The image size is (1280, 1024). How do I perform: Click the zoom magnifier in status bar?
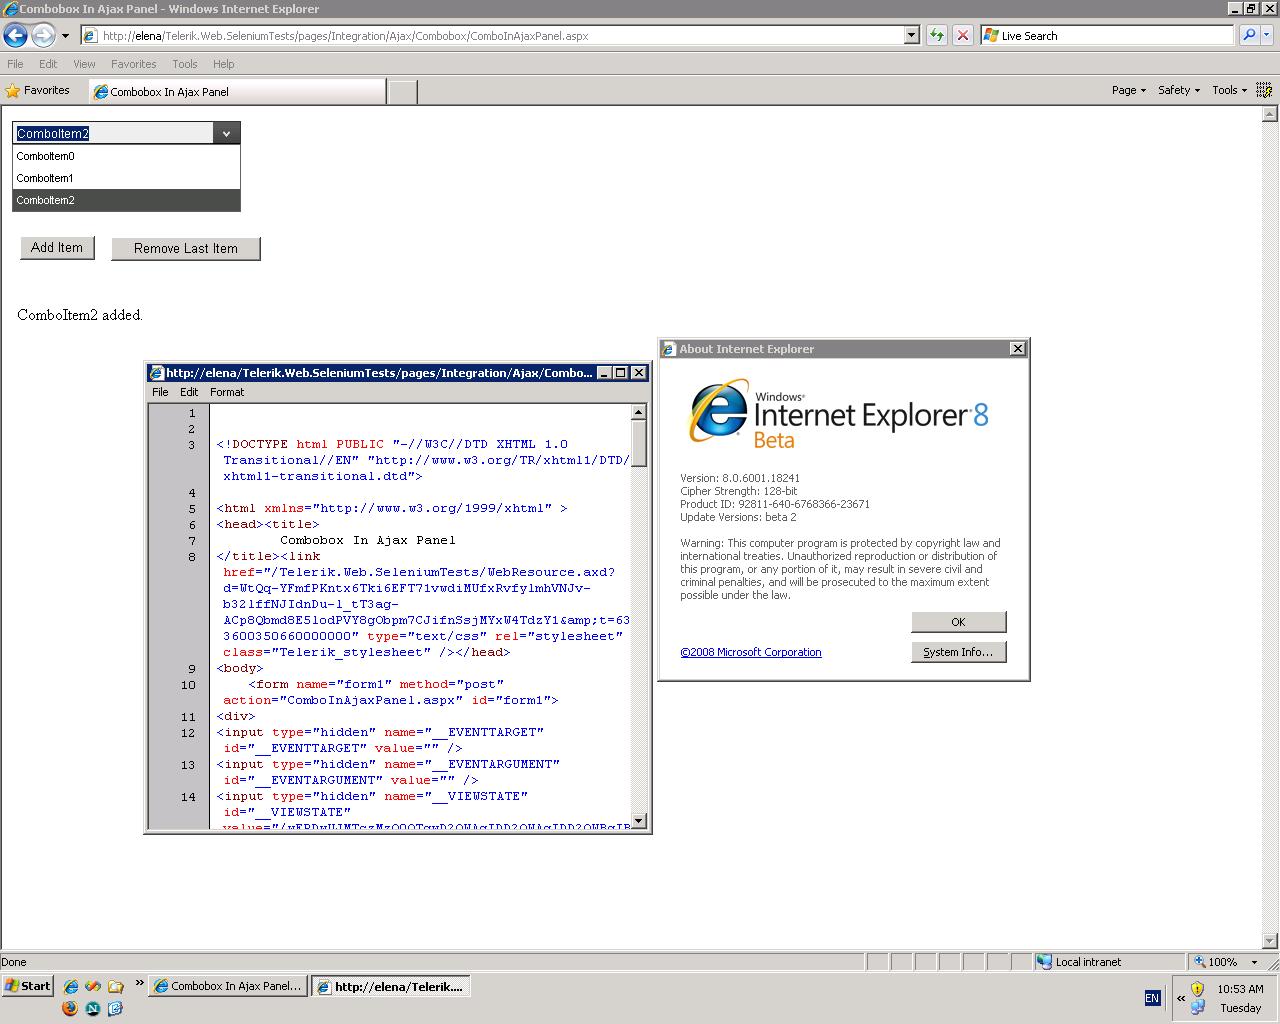[x=1199, y=962]
